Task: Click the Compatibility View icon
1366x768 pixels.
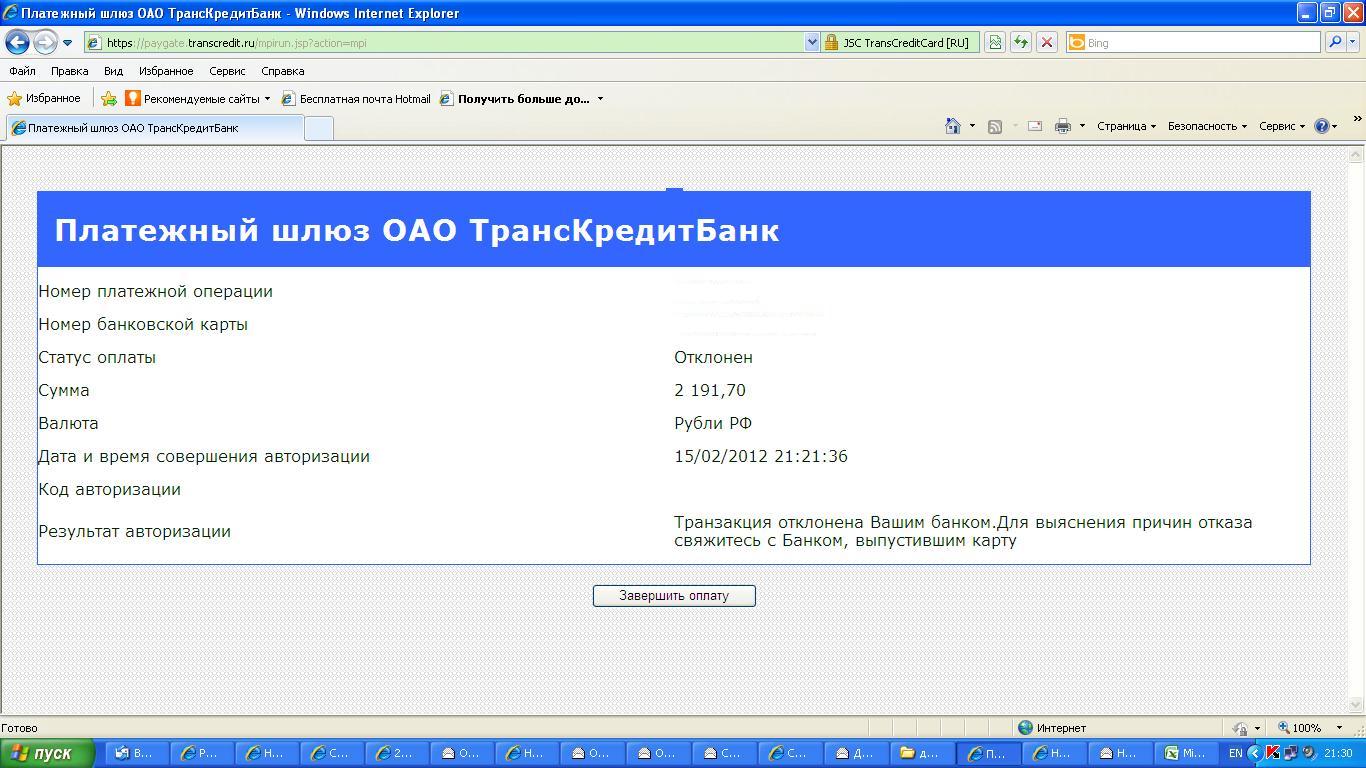Action: [x=994, y=43]
